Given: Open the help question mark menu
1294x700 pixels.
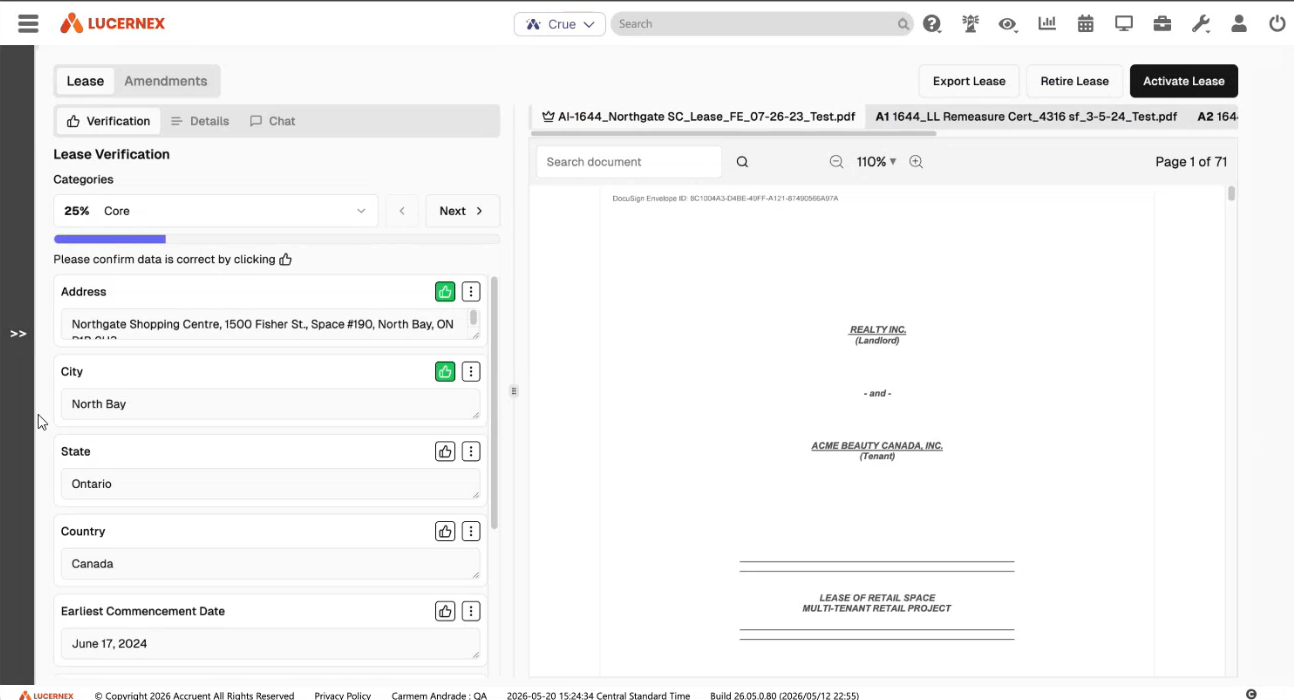Looking at the screenshot, I should click(x=932, y=24).
